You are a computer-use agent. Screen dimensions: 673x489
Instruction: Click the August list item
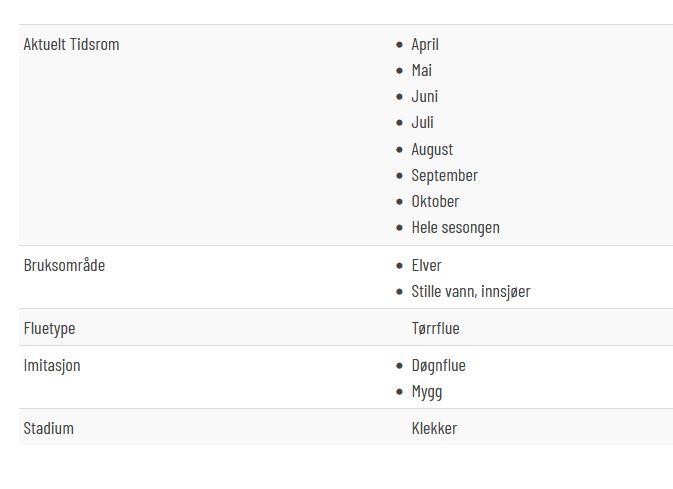pyautogui.click(x=432, y=149)
